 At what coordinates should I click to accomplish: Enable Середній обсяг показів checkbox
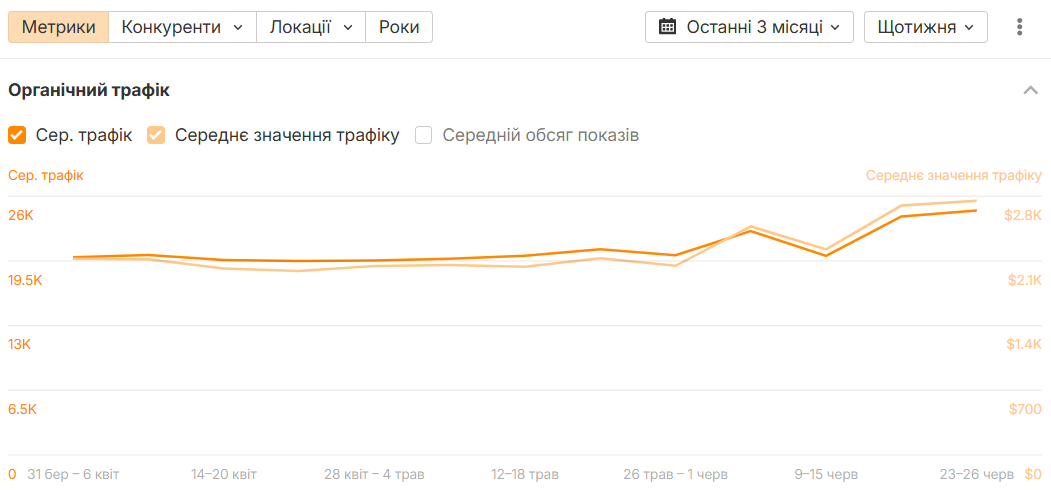point(424,135)
